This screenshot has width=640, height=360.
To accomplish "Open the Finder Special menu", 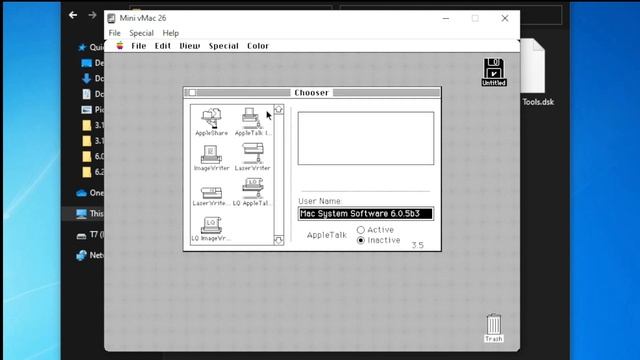I will point(224,46).
